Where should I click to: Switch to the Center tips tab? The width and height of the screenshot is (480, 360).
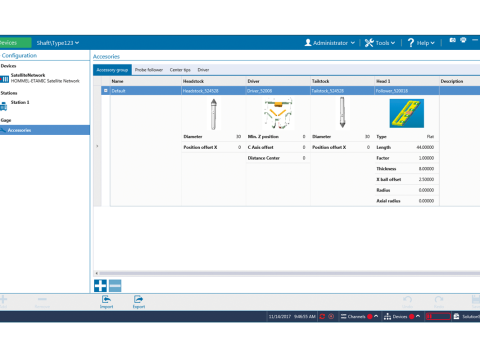point(180,70)
